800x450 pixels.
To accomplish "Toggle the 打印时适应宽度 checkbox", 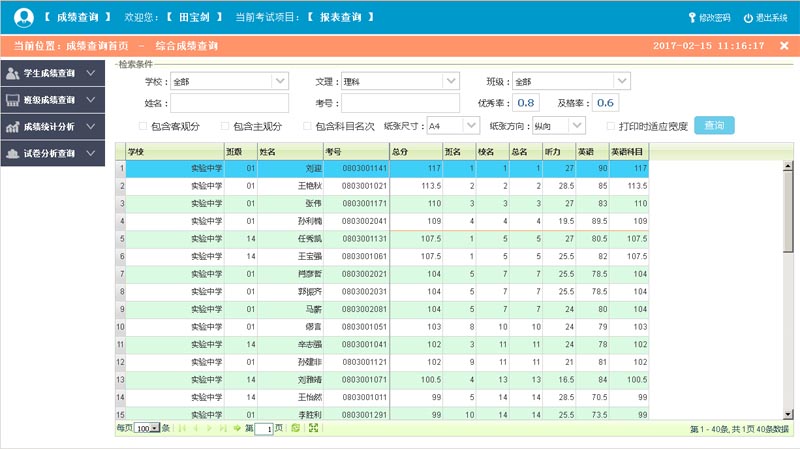I will point(611,126).
